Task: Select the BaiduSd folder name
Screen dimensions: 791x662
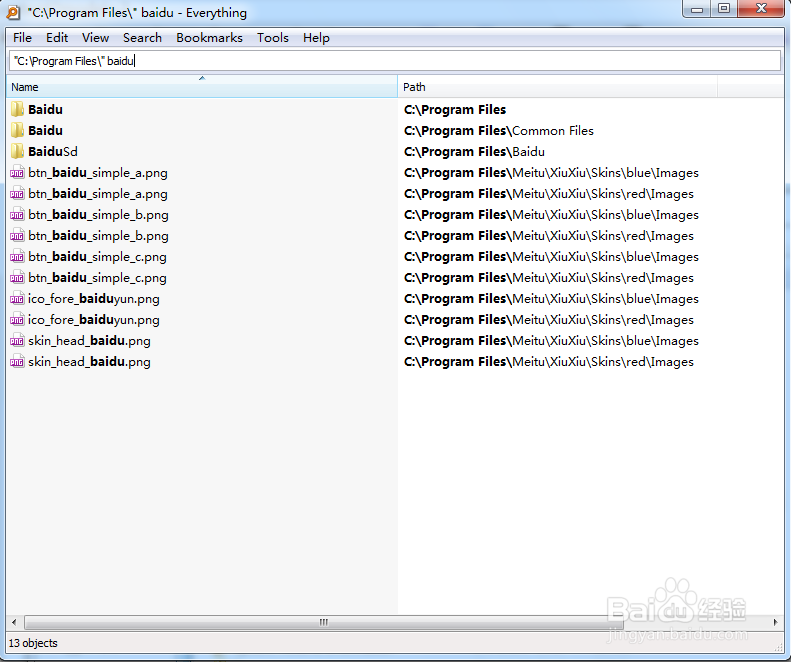Action: pyautogui.click(x=53, y=152)
